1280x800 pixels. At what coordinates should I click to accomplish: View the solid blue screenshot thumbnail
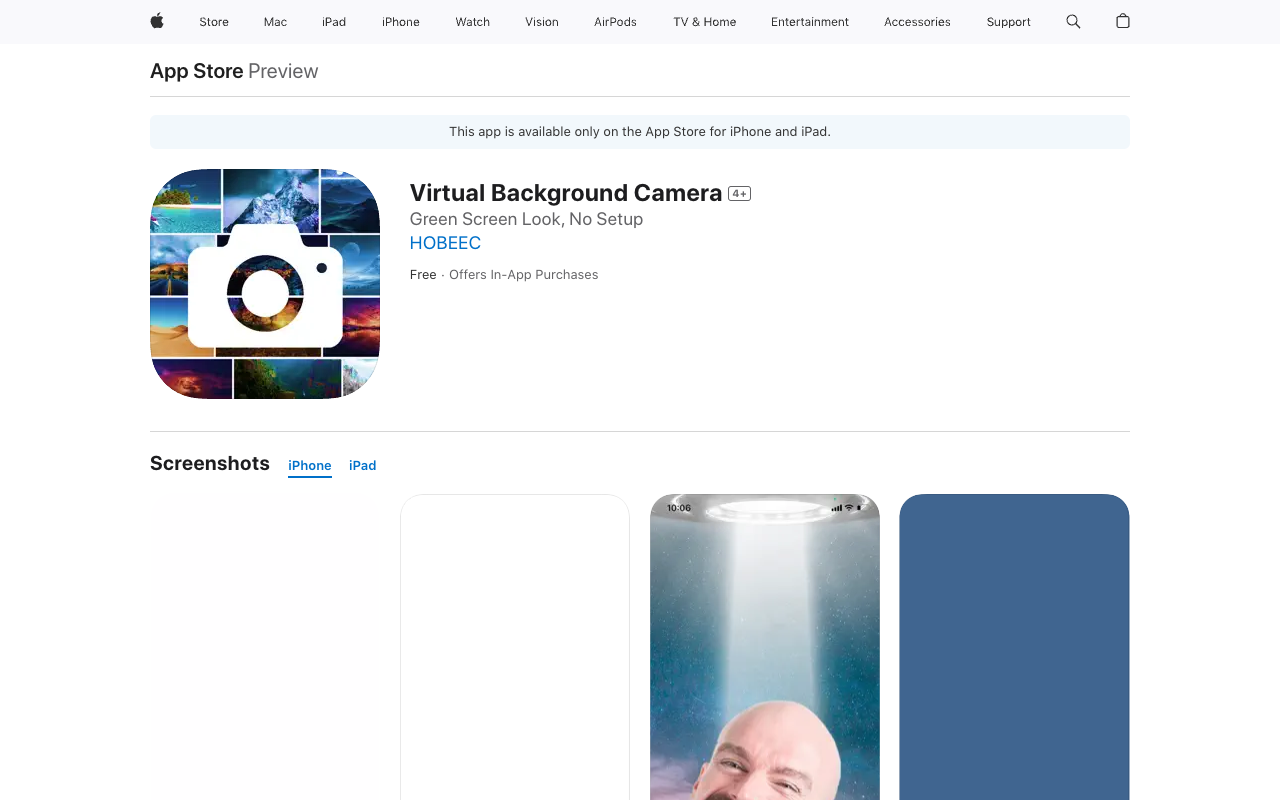click(x=1014, y=647)
